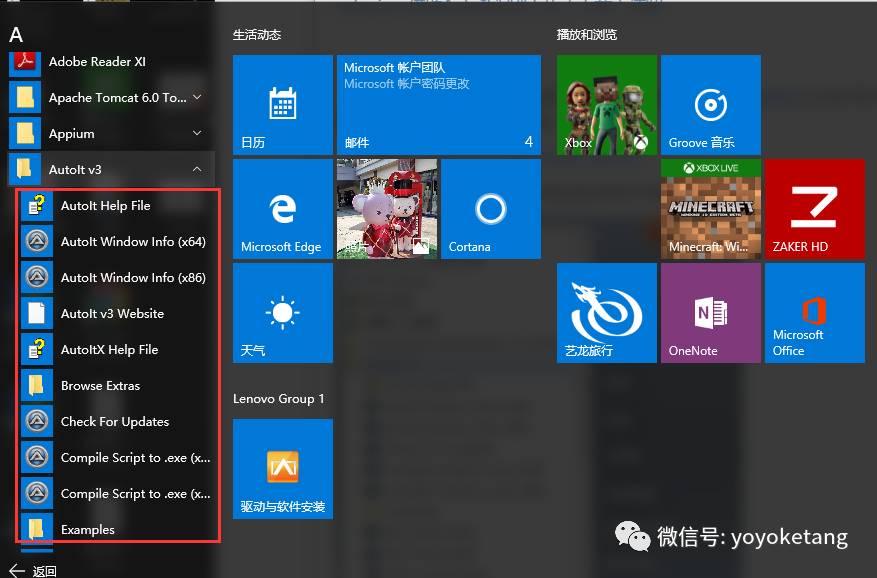Open AutoIt Window Info (x64)
The height and width of the screenshot is (578, 877).
132,242
